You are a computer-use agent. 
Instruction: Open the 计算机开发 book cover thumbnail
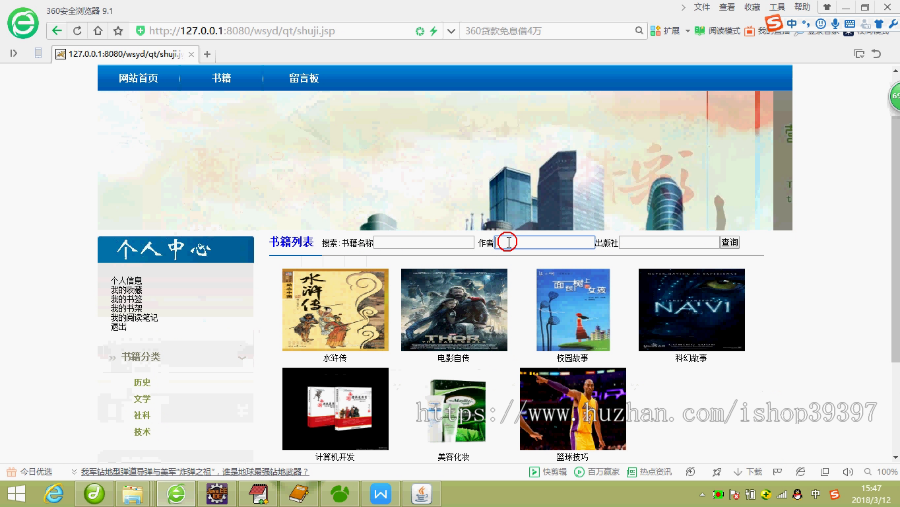coord(335,409)
